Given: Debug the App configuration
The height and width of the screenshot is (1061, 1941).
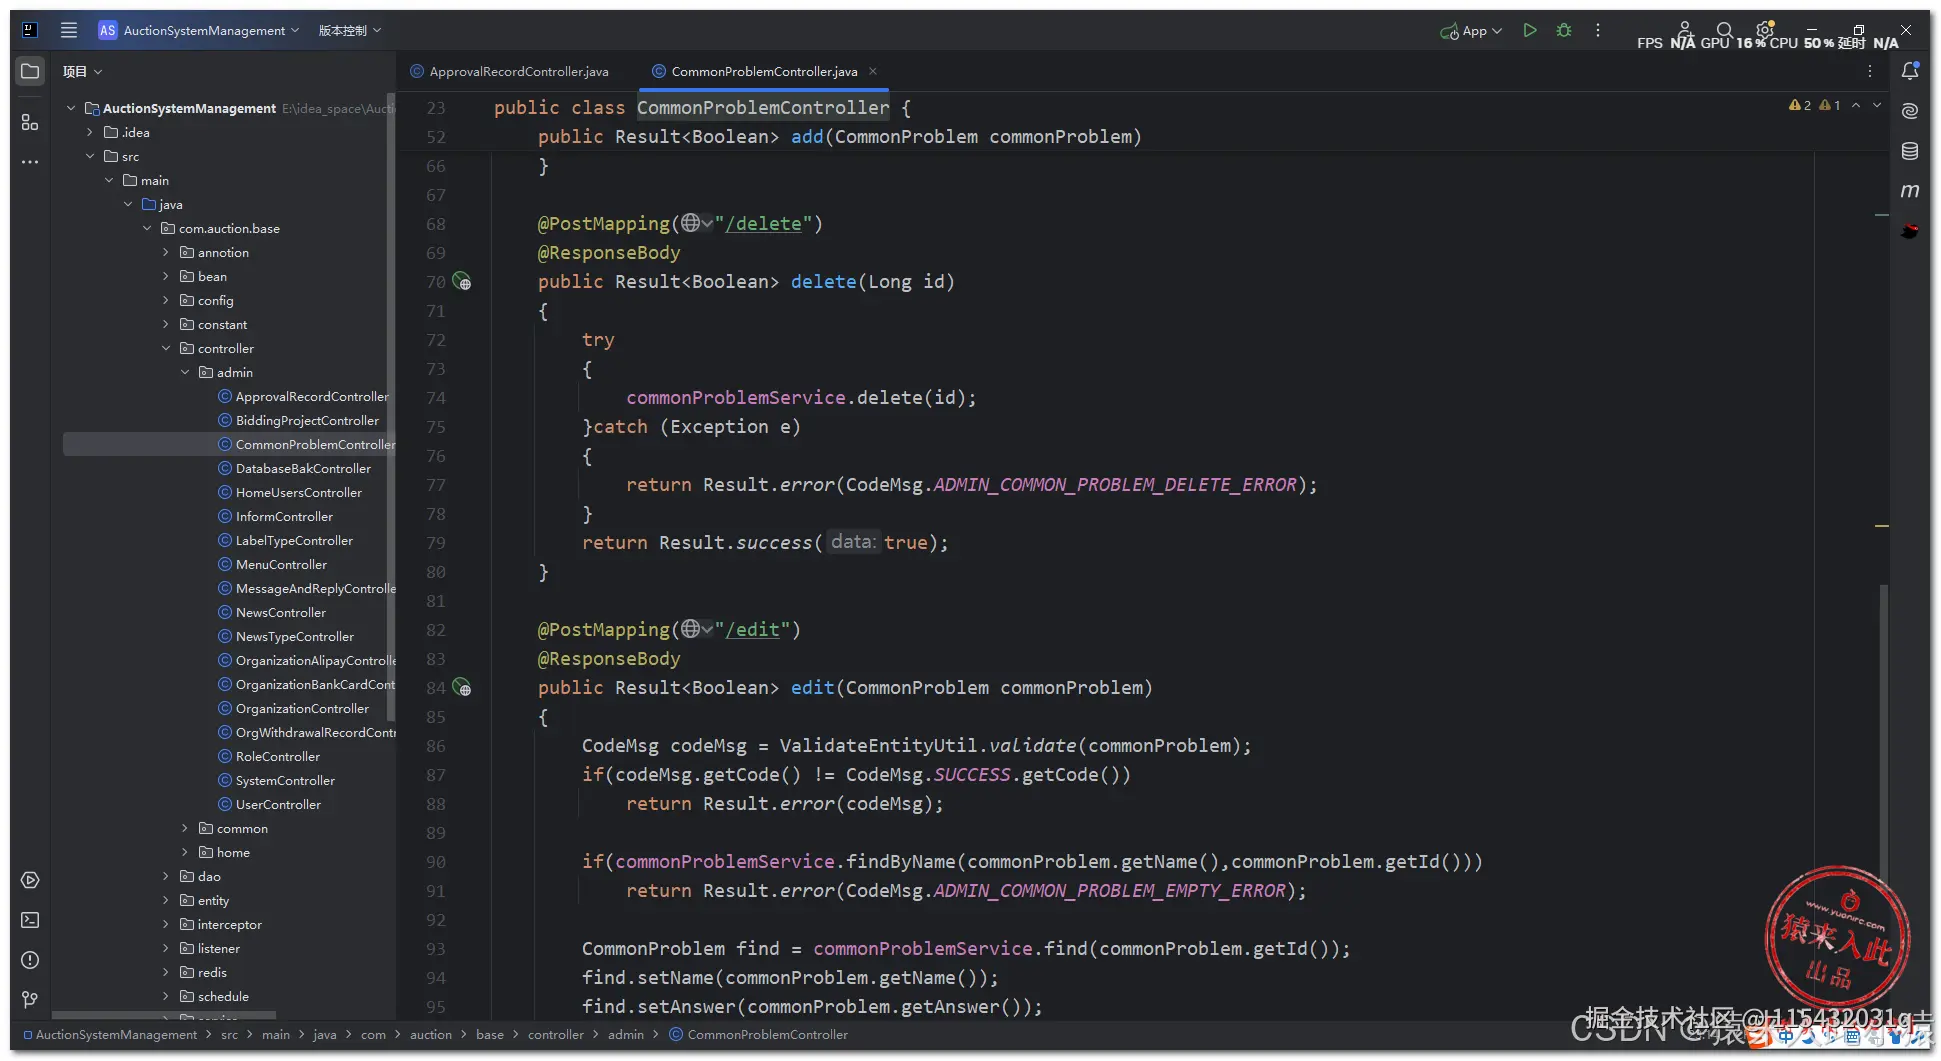Looking at the screenshot, I should (1564, 30).
